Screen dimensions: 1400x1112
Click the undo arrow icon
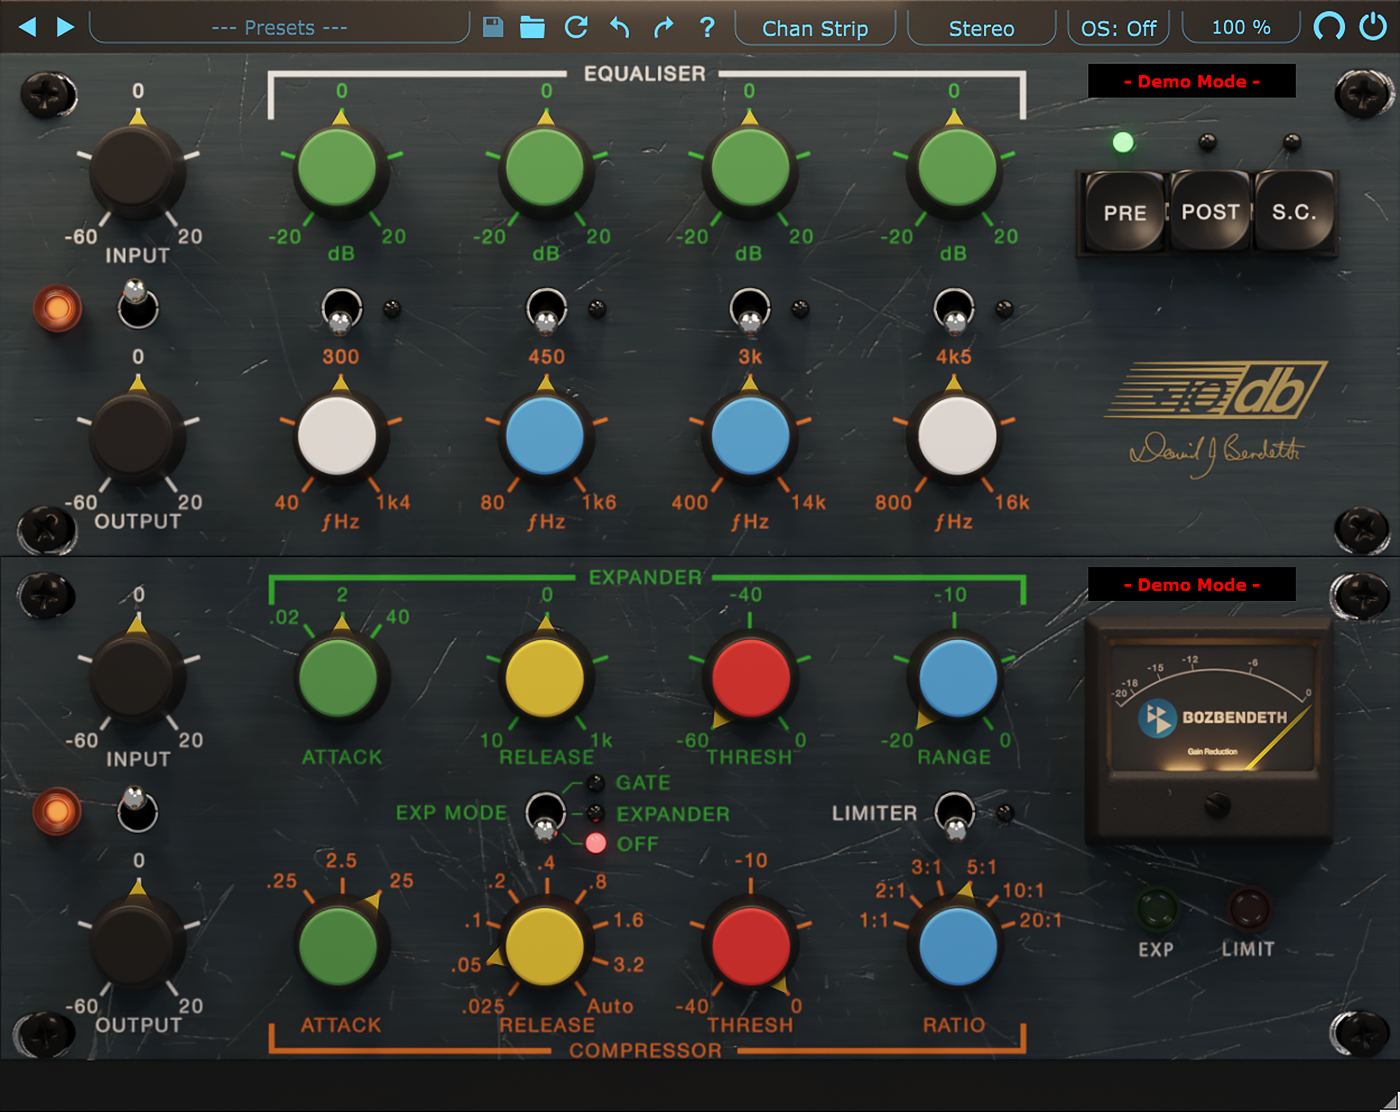tap(620, 27)
